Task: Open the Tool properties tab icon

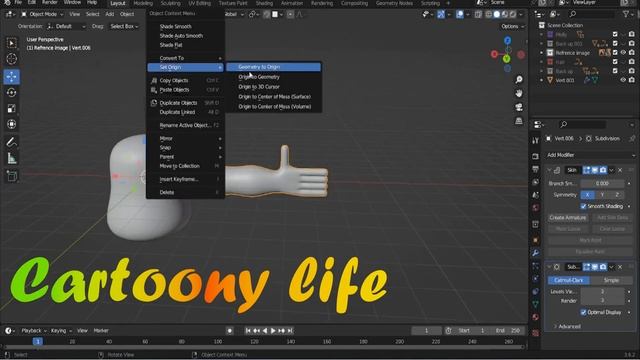Action: pos(536,141)
